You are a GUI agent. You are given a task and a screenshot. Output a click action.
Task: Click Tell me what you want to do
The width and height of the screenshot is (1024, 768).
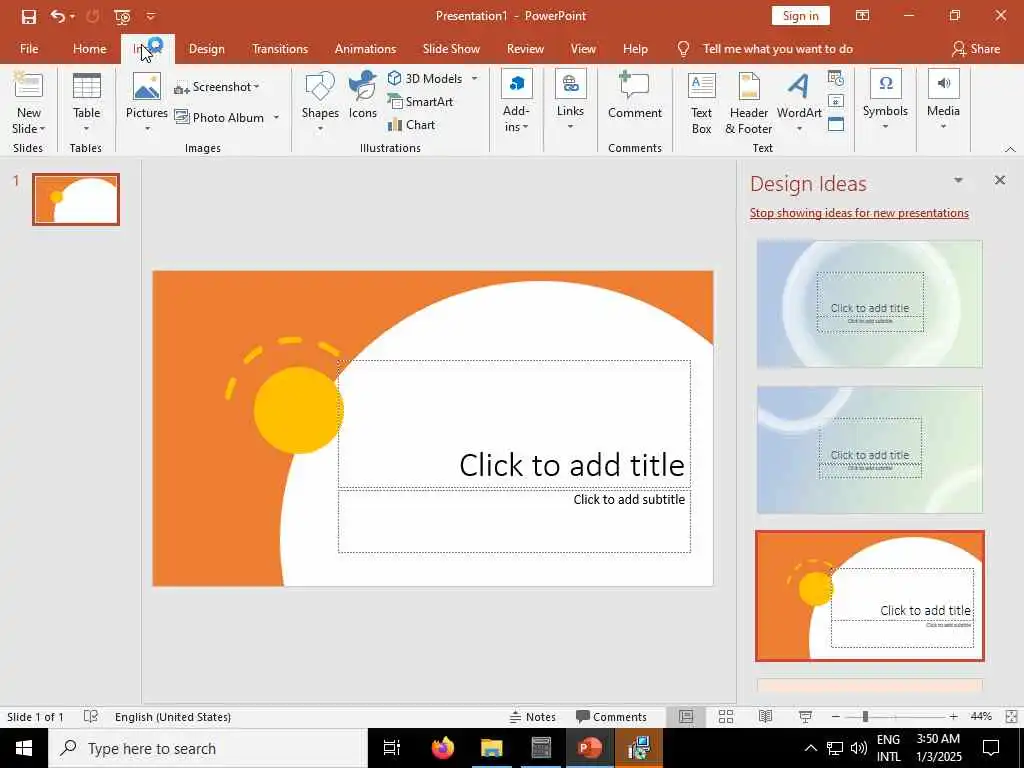777,49
